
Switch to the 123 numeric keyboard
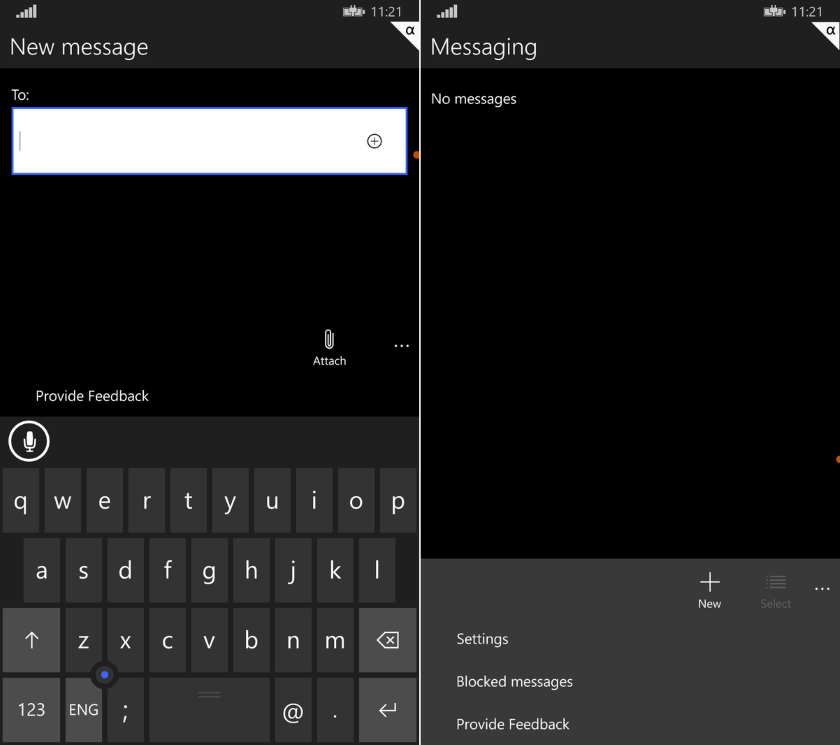31,710
